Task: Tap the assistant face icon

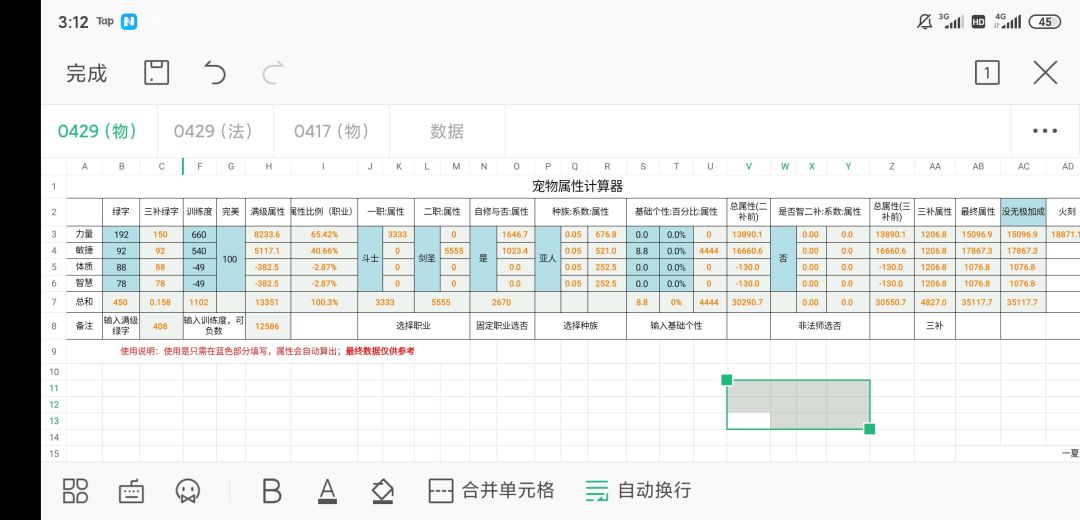Action: coord(187,491)
